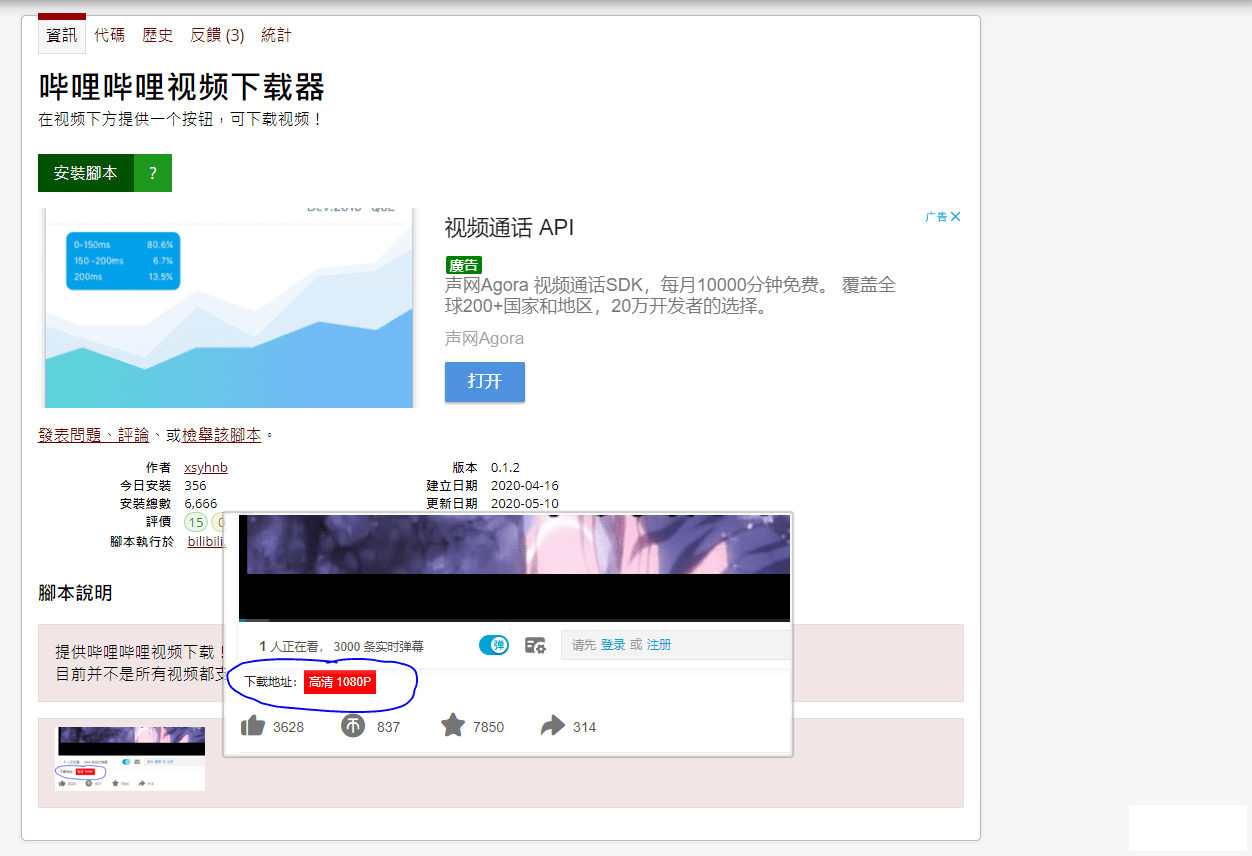Open the 歷史 tab
Screen dimensions: 1252x856
coord(158,35)
